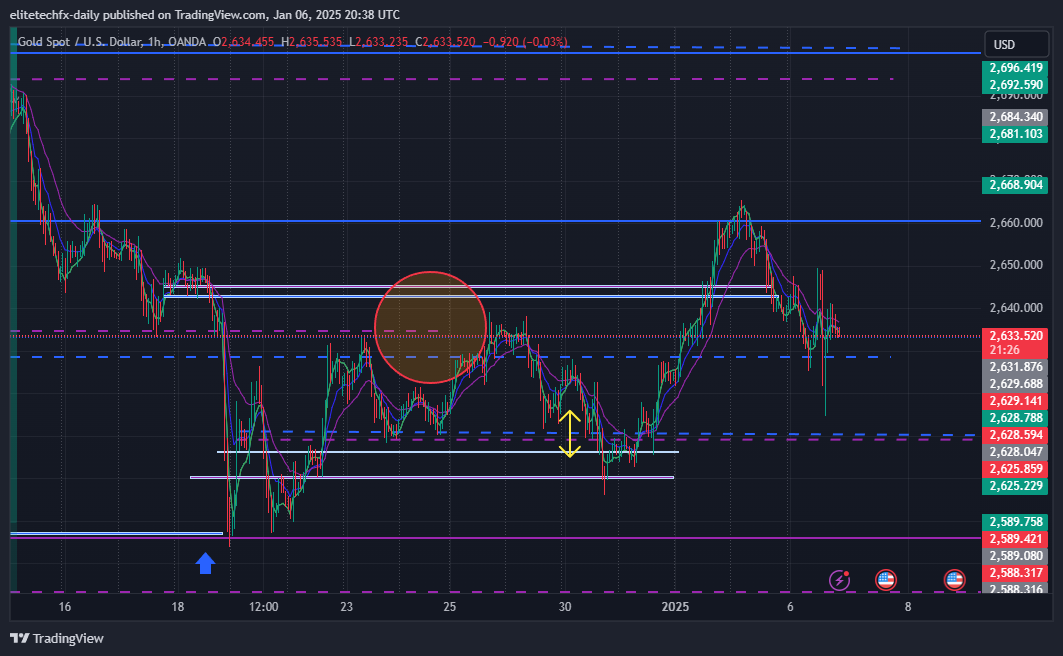Click the green 2,625.229 price label
Screen dimensions: 1063x656
coord(1016,485)
